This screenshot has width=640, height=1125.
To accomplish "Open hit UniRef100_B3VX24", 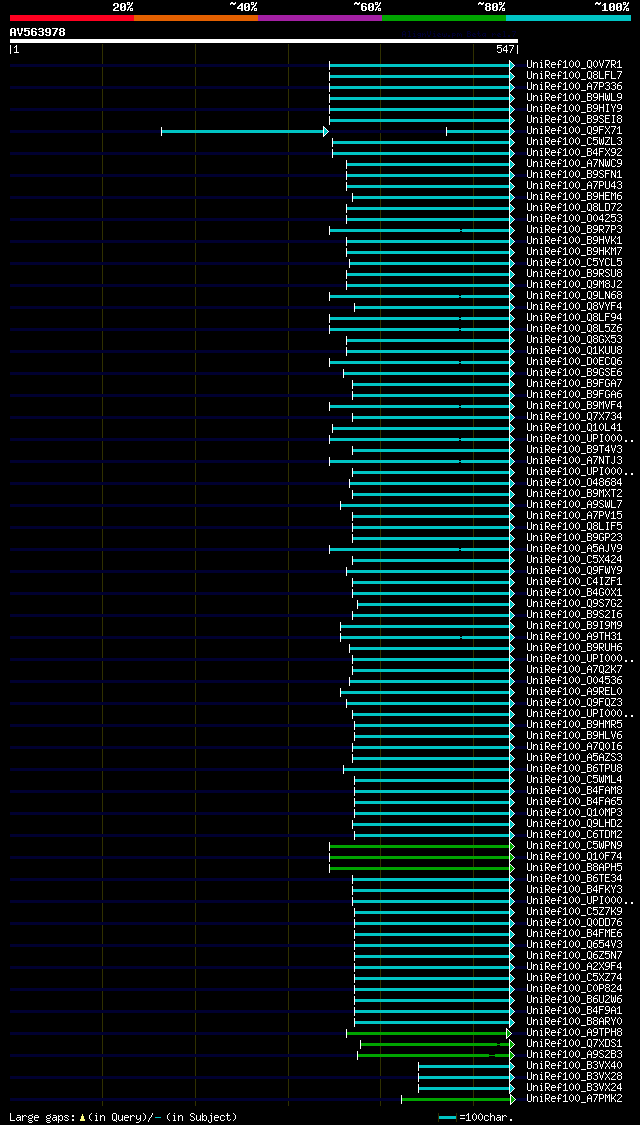I will [x=574, y=1088].
